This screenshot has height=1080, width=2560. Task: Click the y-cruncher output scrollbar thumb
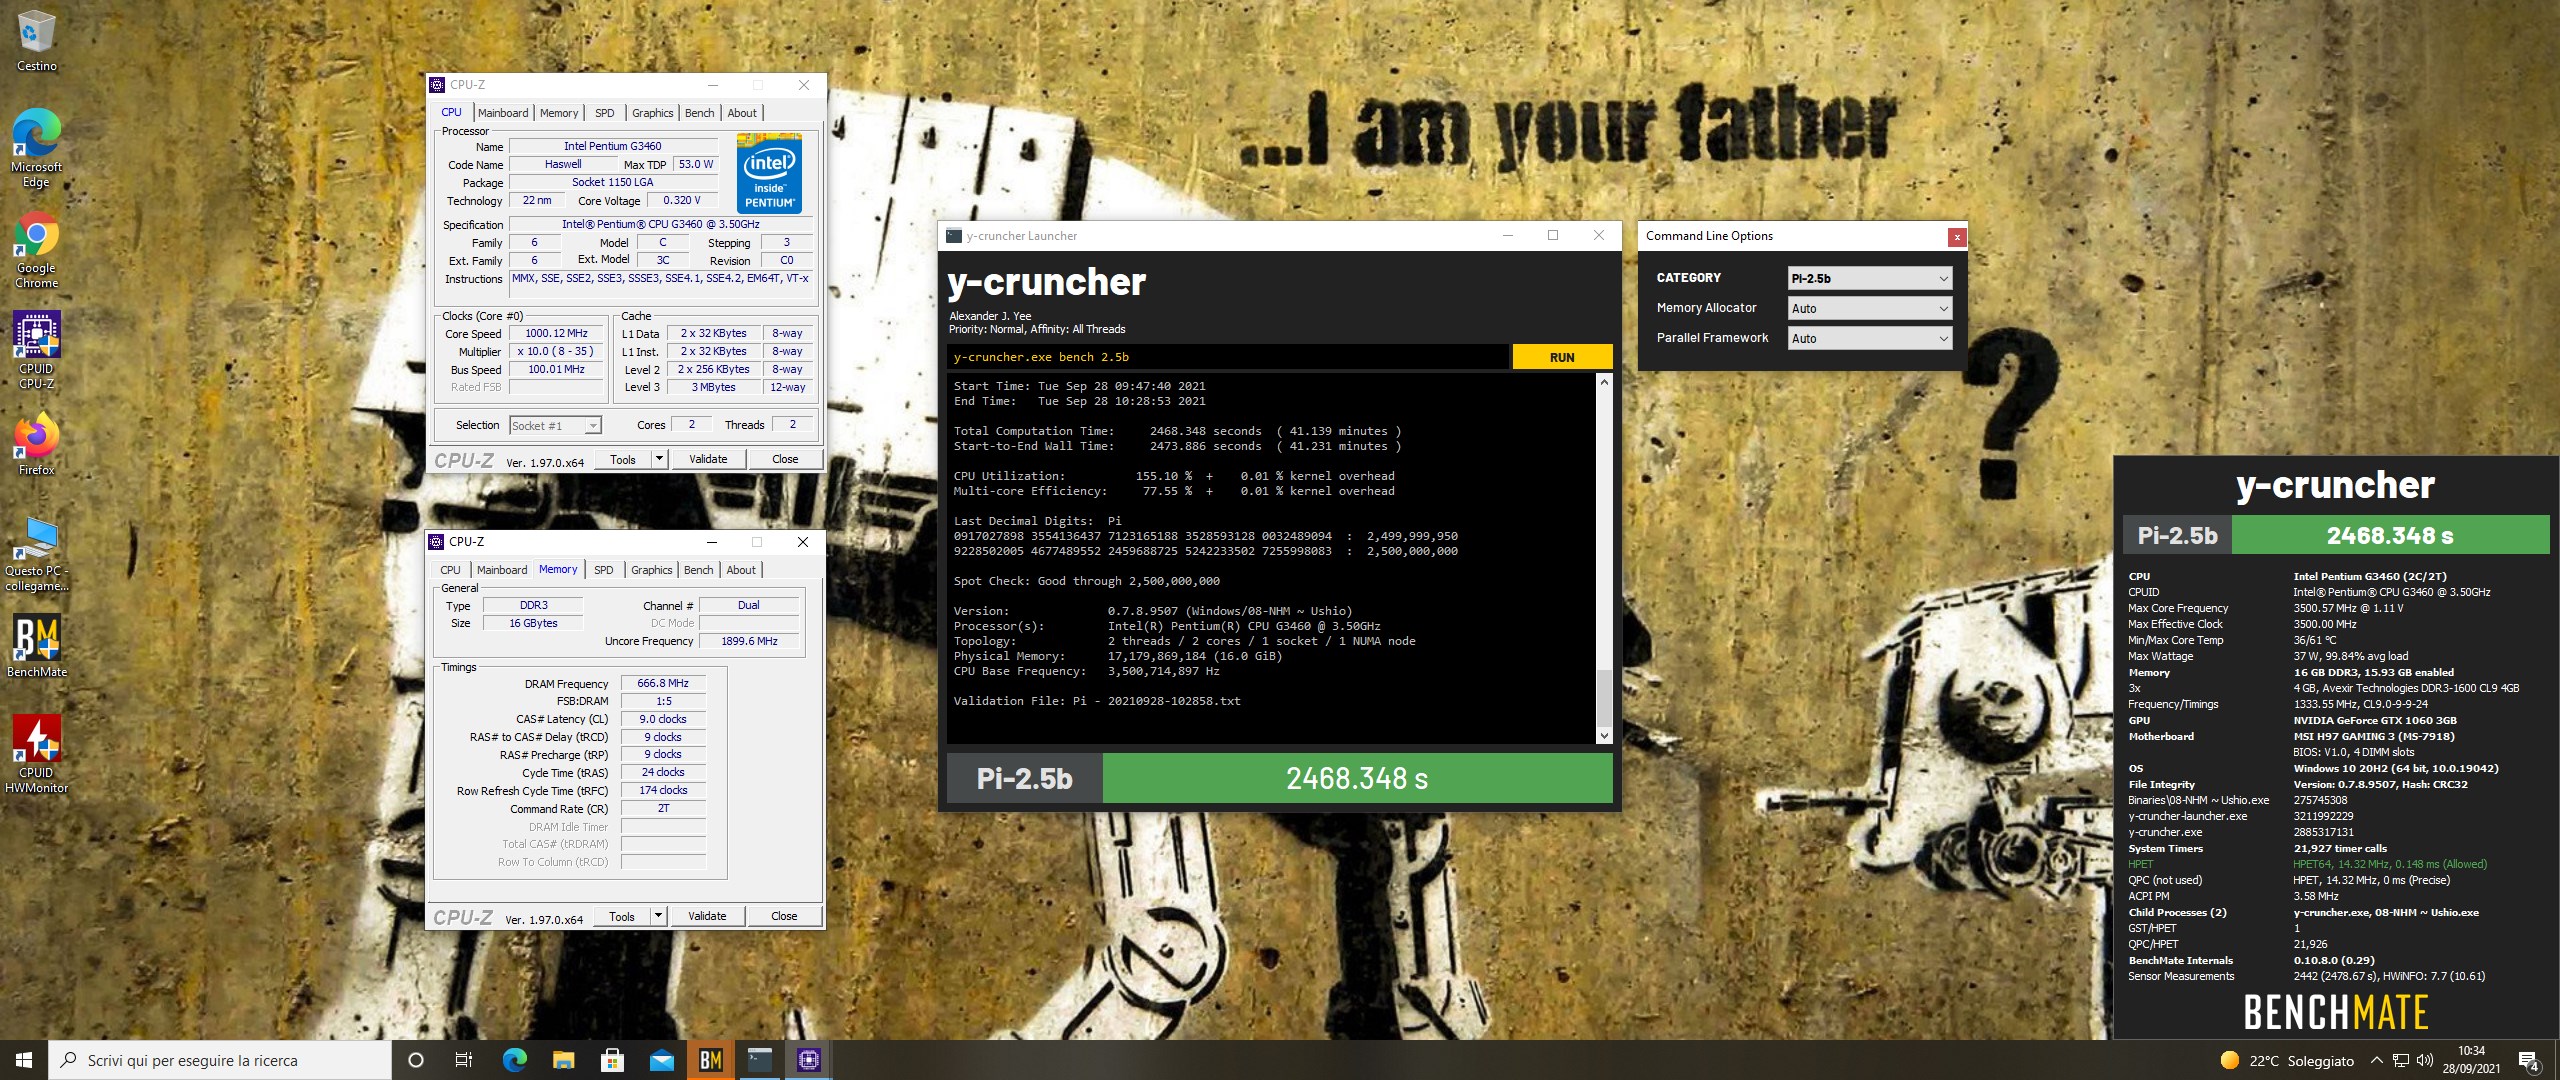click(x=1604, y=698)
